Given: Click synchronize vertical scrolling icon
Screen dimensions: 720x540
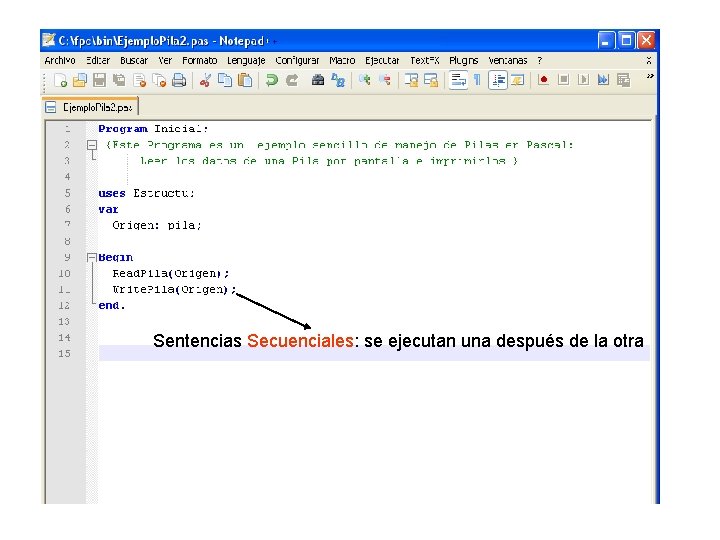Looking at the screenshot, I should pos(411,80).
